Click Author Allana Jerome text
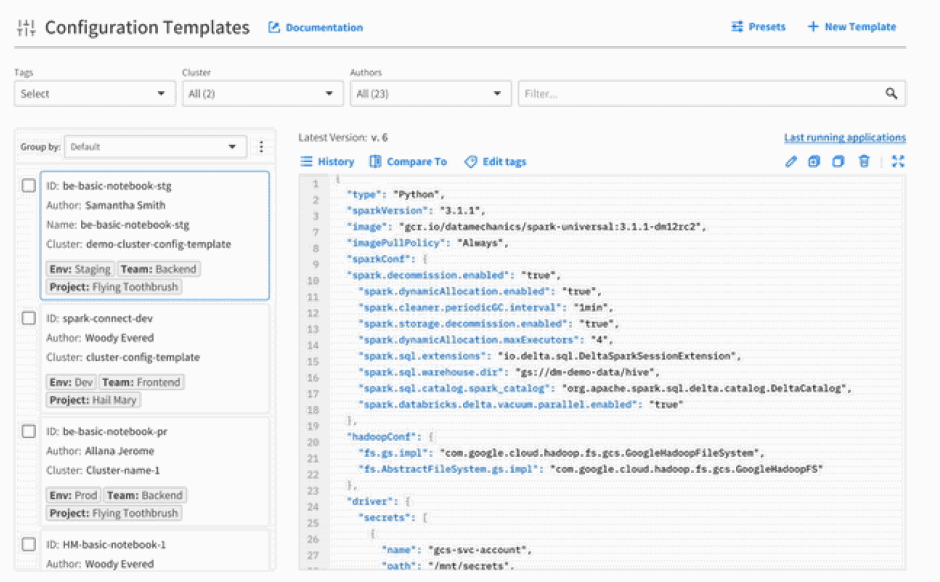The image size is (940, 582). click(x=100, y=451)
